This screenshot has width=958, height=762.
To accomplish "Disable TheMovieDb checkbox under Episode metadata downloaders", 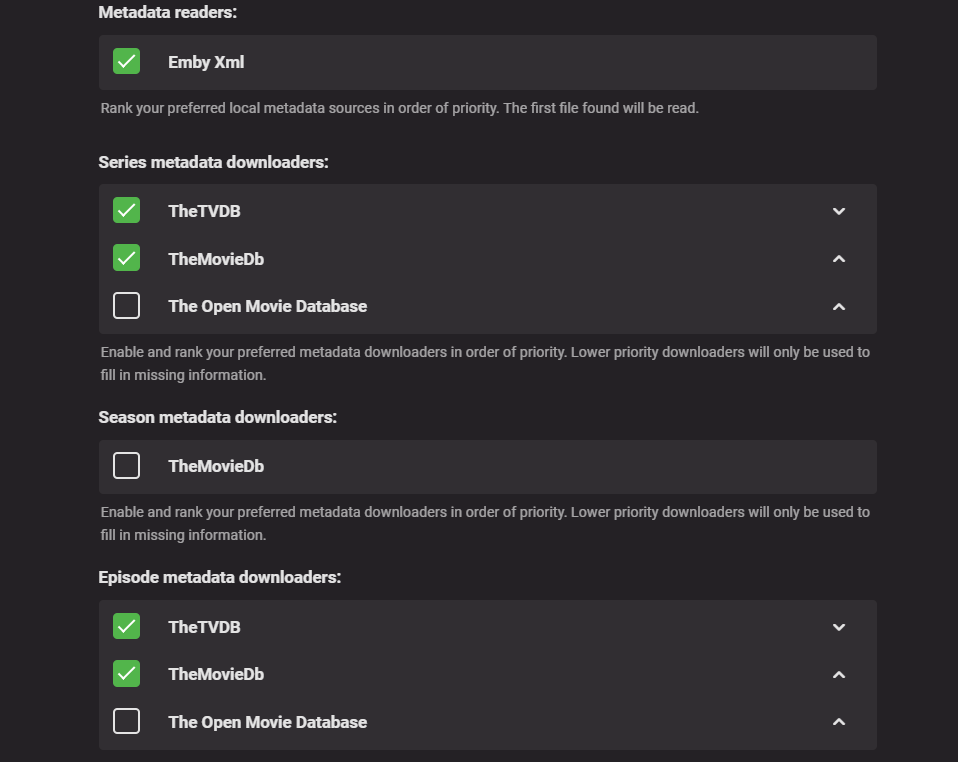I will [x=127, y=674].
